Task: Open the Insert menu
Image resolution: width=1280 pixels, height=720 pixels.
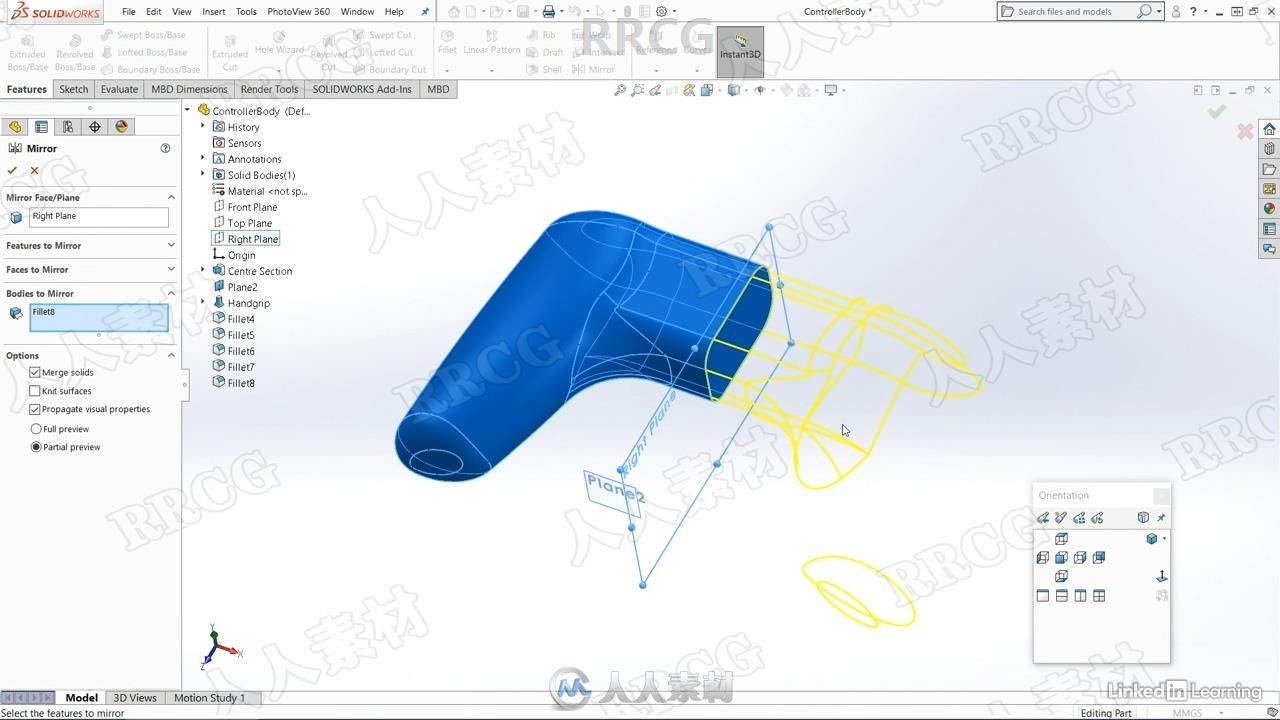Action: (214, 12)
